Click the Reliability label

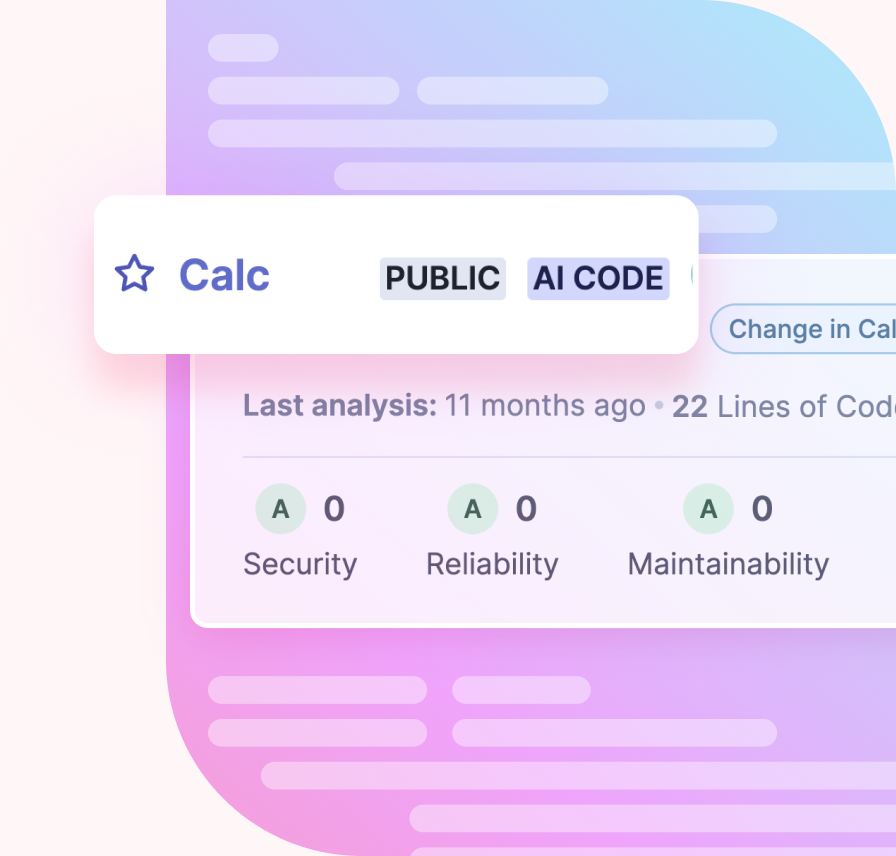coord(492,565)
